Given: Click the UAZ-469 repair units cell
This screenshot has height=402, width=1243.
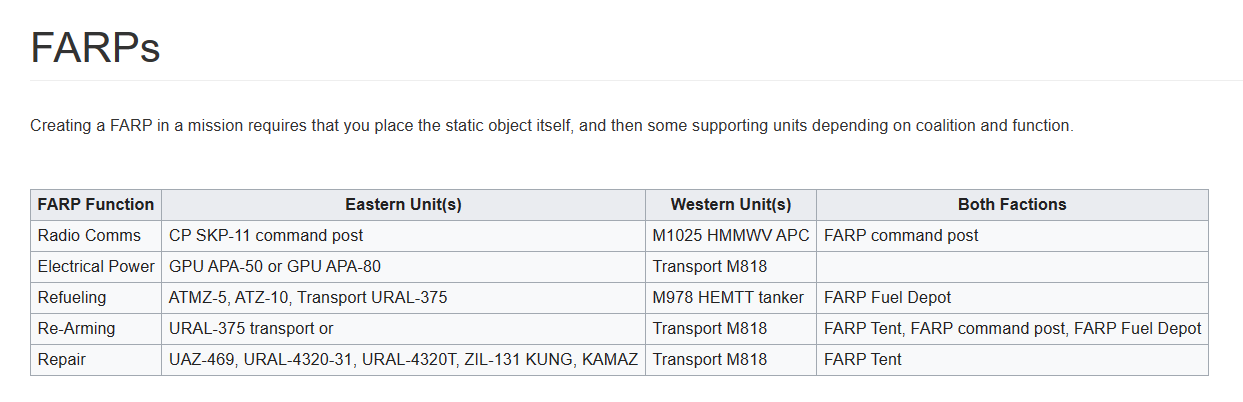Looking at the screenshot, I should (x=403, y=360).
